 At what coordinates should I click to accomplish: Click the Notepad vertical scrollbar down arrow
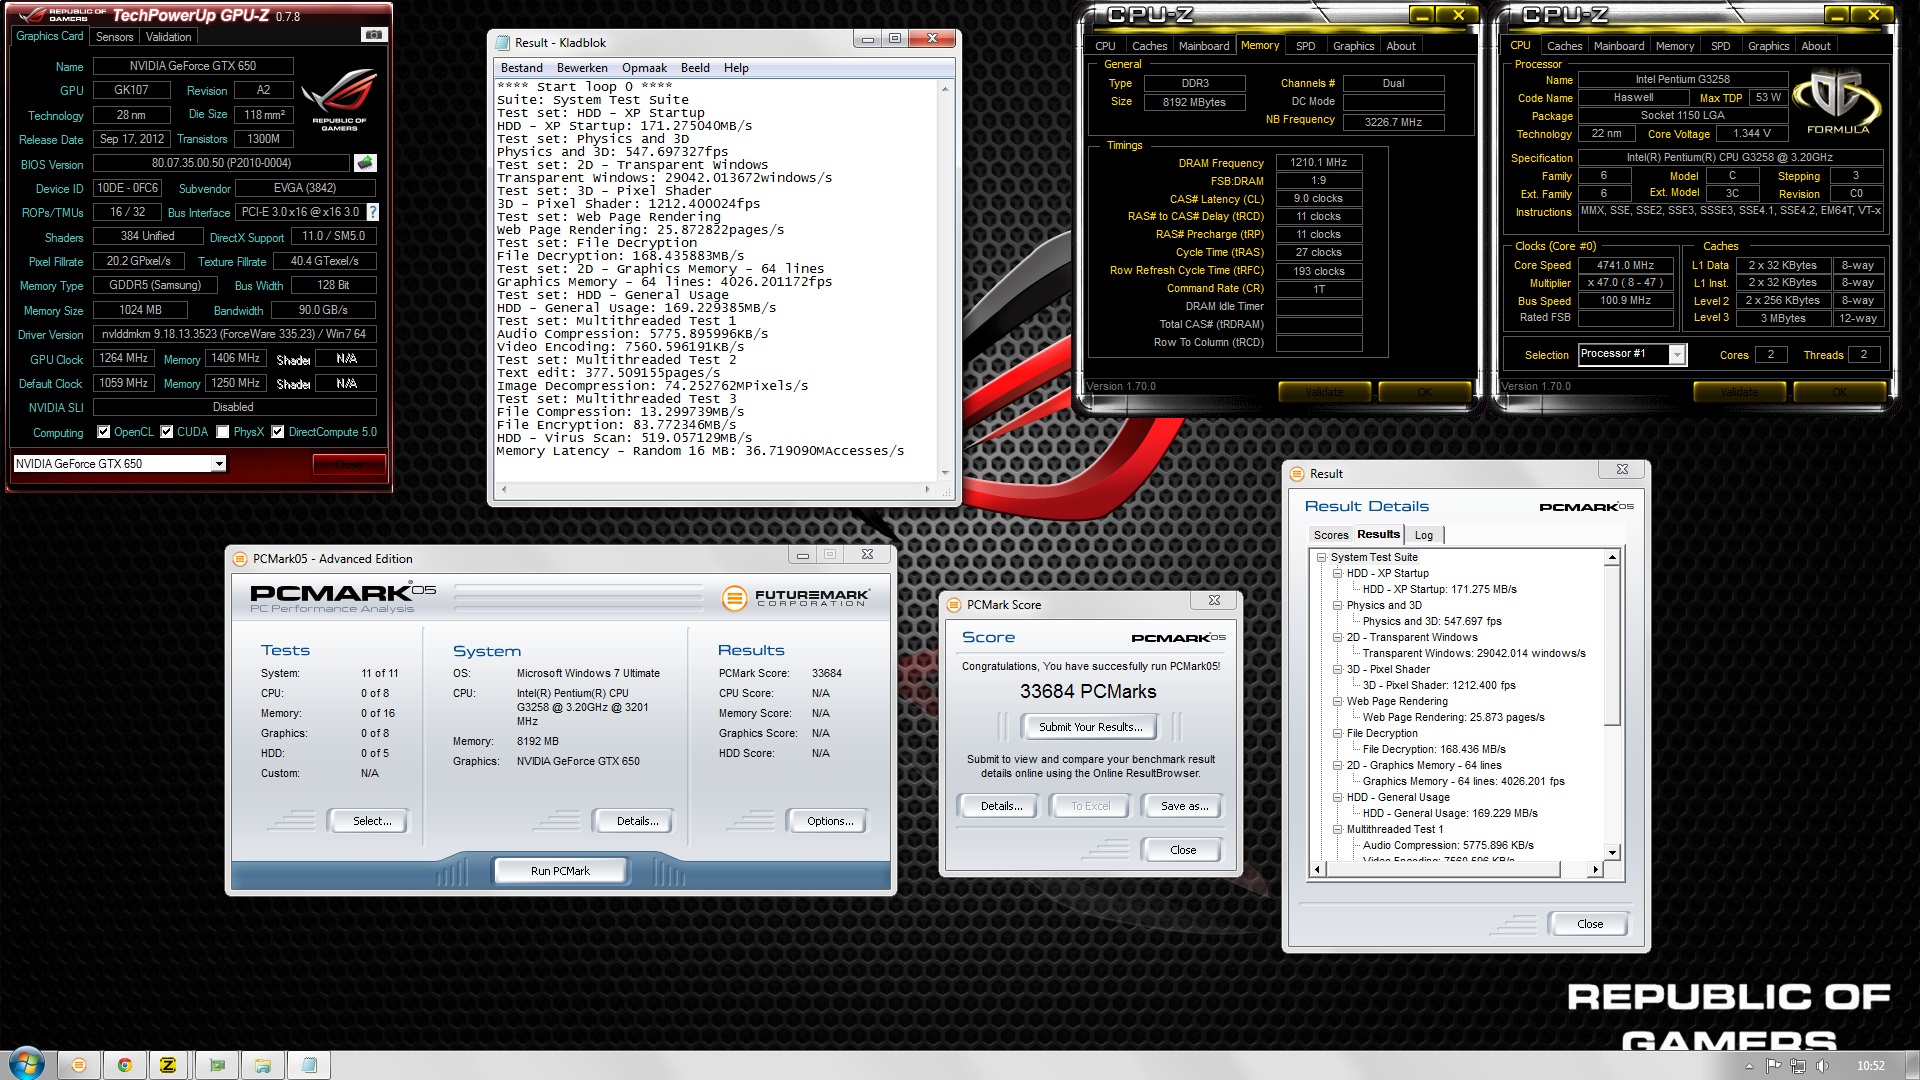click(945, 473)
